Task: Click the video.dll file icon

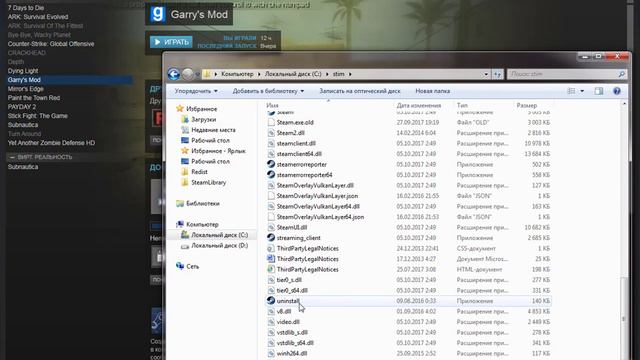Action: coord(271,322)
